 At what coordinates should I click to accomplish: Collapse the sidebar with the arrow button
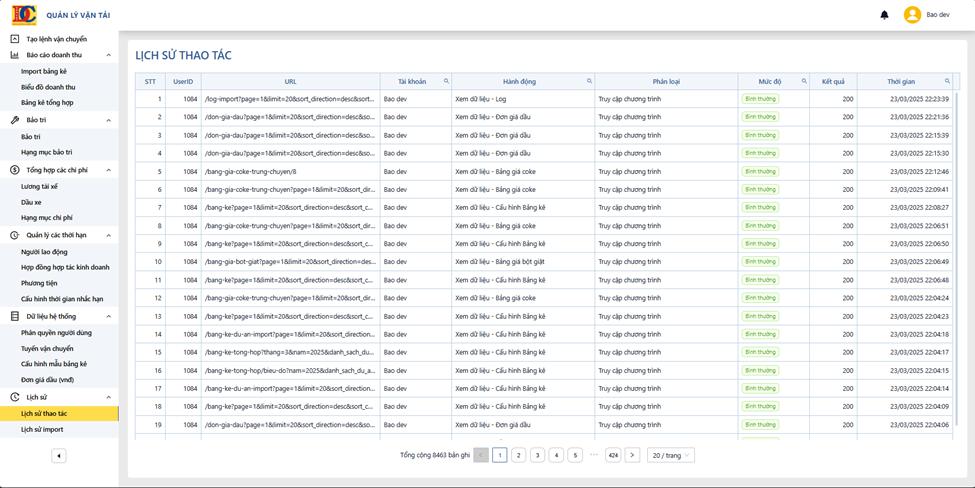click(x=58, y=456)
